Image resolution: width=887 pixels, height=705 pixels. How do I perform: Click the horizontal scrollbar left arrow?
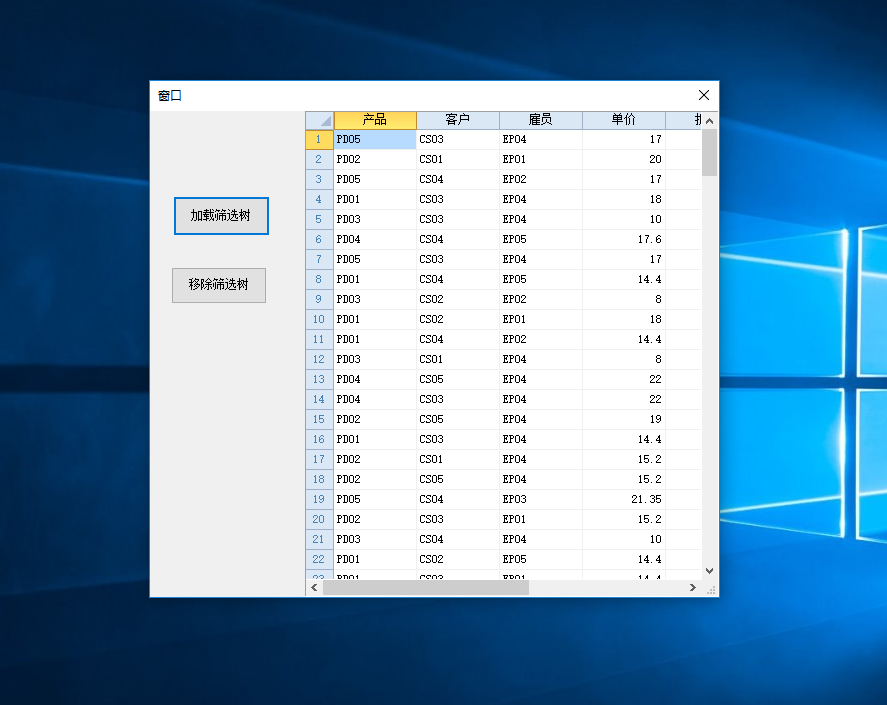click(315, 588)
